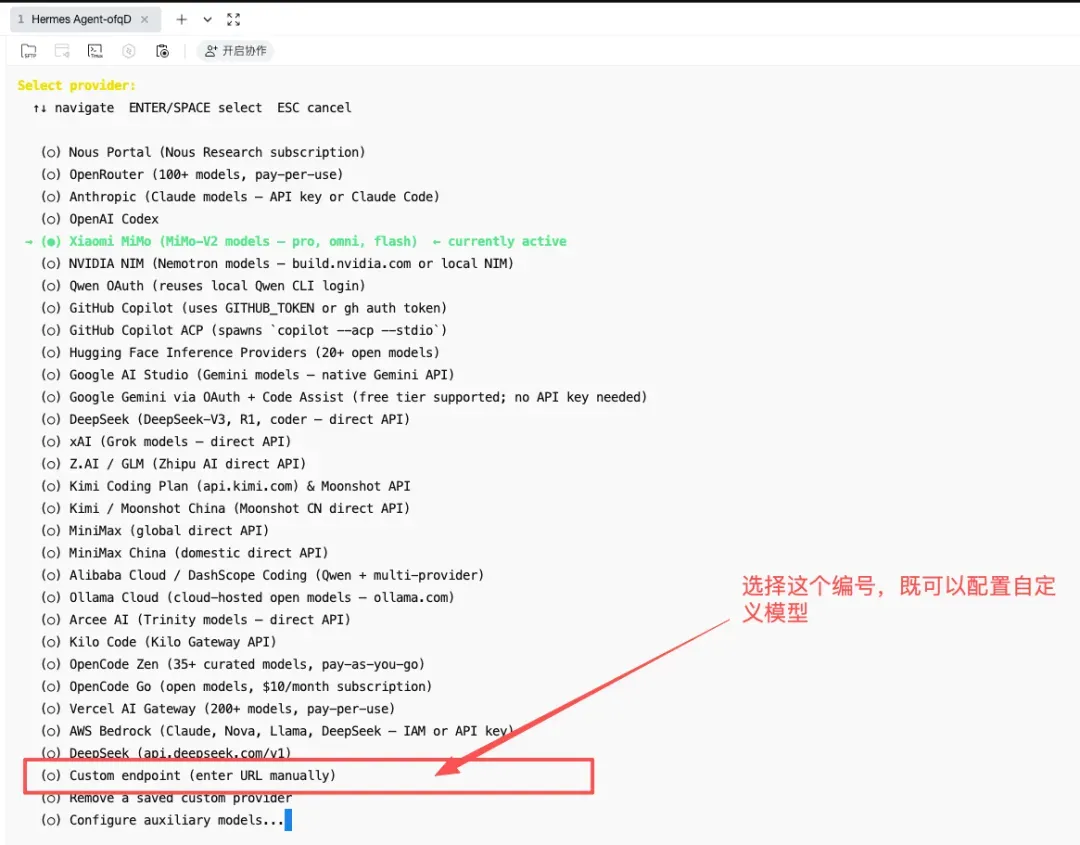This screenshot has height=845, width=1080.
Task: Select the Qwen OAuth option
Action: [203, 286]
